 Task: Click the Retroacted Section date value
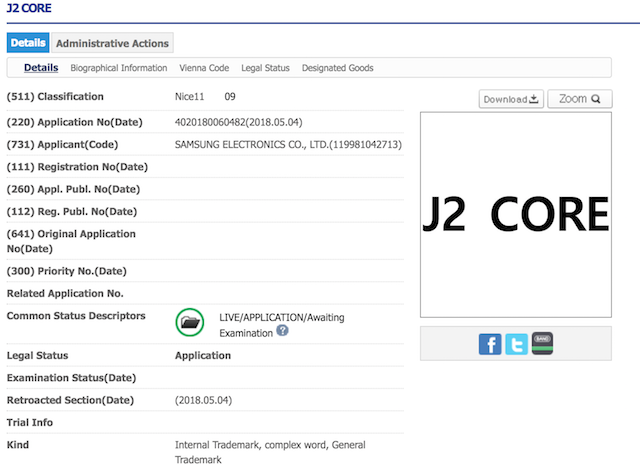203,400
